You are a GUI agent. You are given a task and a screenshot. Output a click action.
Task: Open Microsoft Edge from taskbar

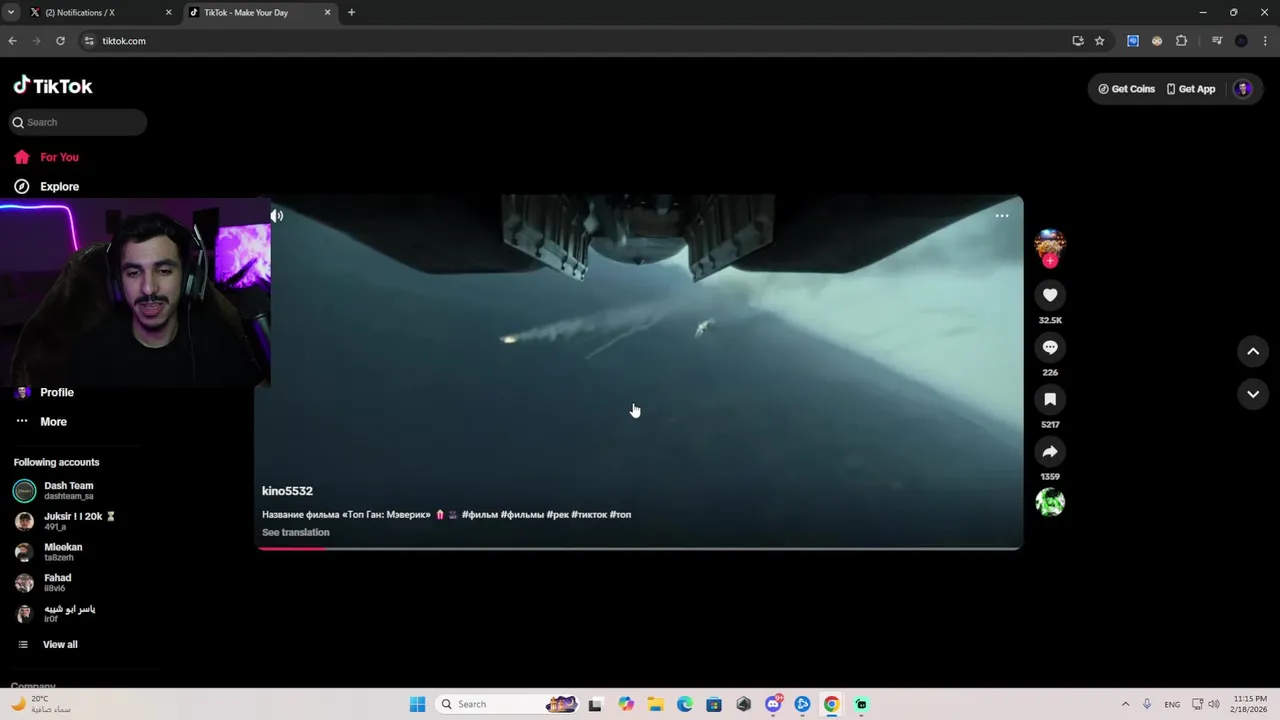[684, 704]
